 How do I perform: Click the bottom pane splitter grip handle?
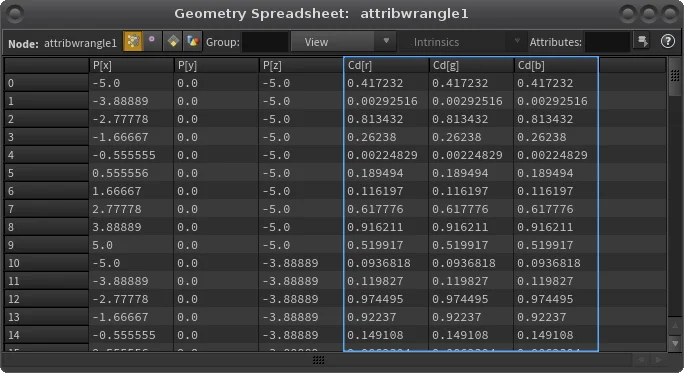point(318,359)
